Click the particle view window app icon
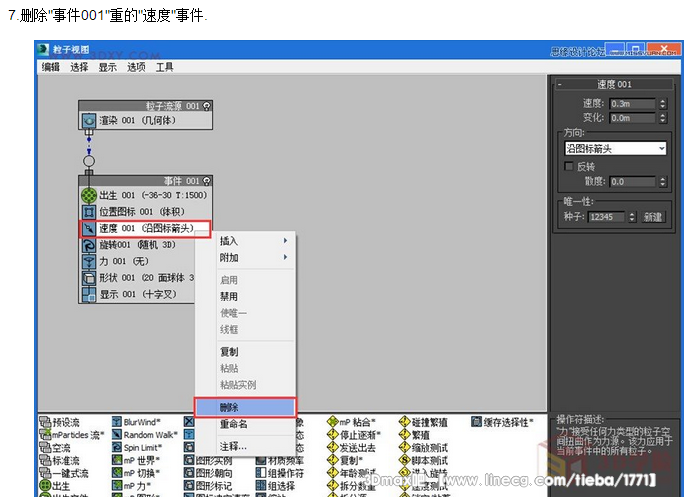The height and width of the screenshot is (497, 685). [43, 49]
